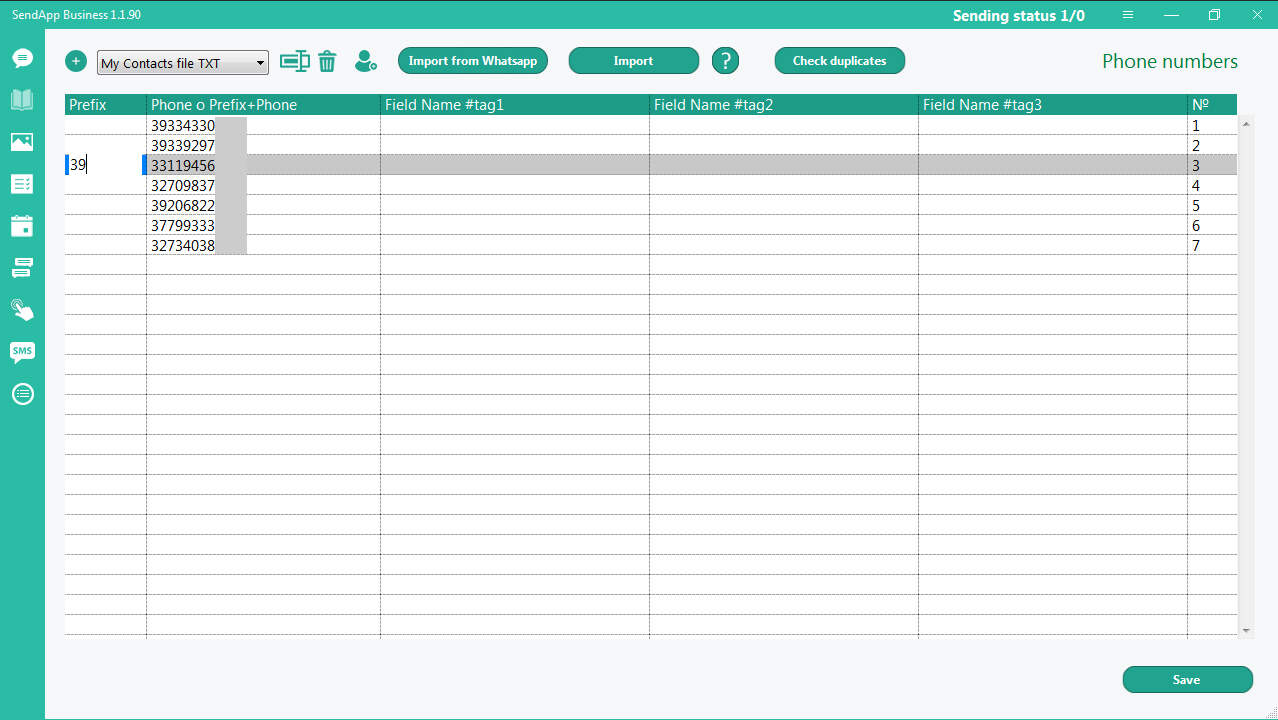Open the hamburger menu in title bar
This screenshot has height=720, width=1278.
point(1128,15)
